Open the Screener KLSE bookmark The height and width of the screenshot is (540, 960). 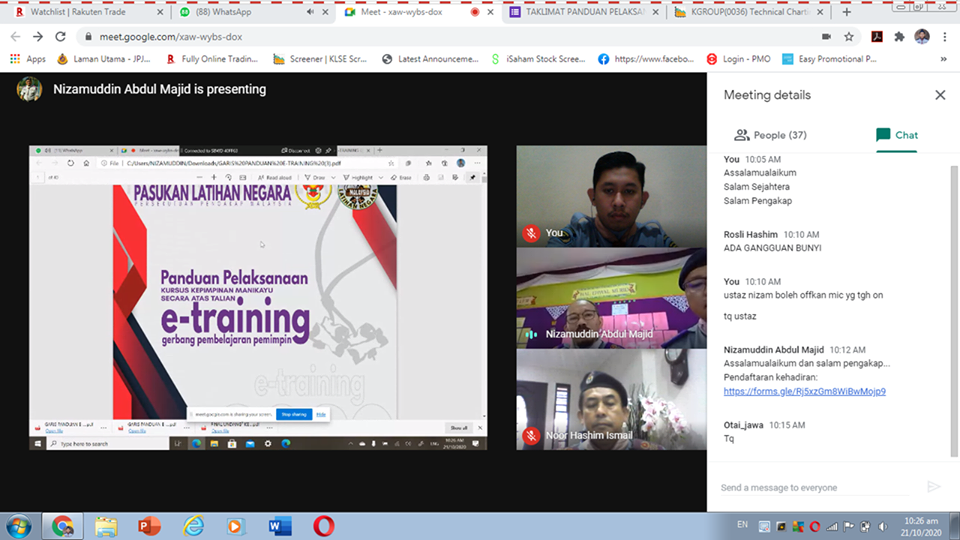coord(320,59)
